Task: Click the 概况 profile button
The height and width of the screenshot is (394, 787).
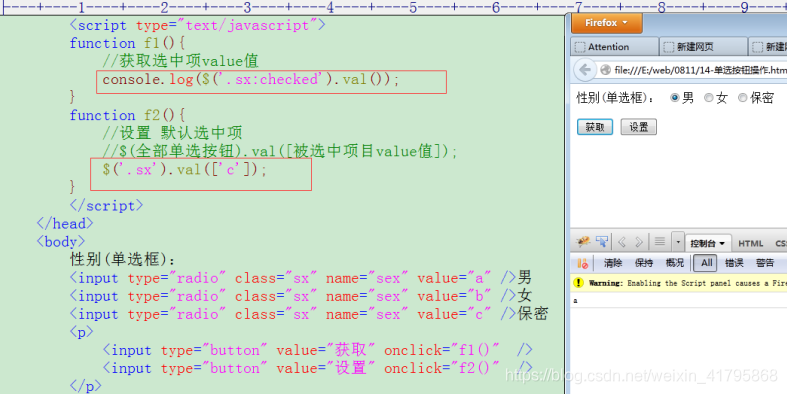Action: (x=675, y=262)
